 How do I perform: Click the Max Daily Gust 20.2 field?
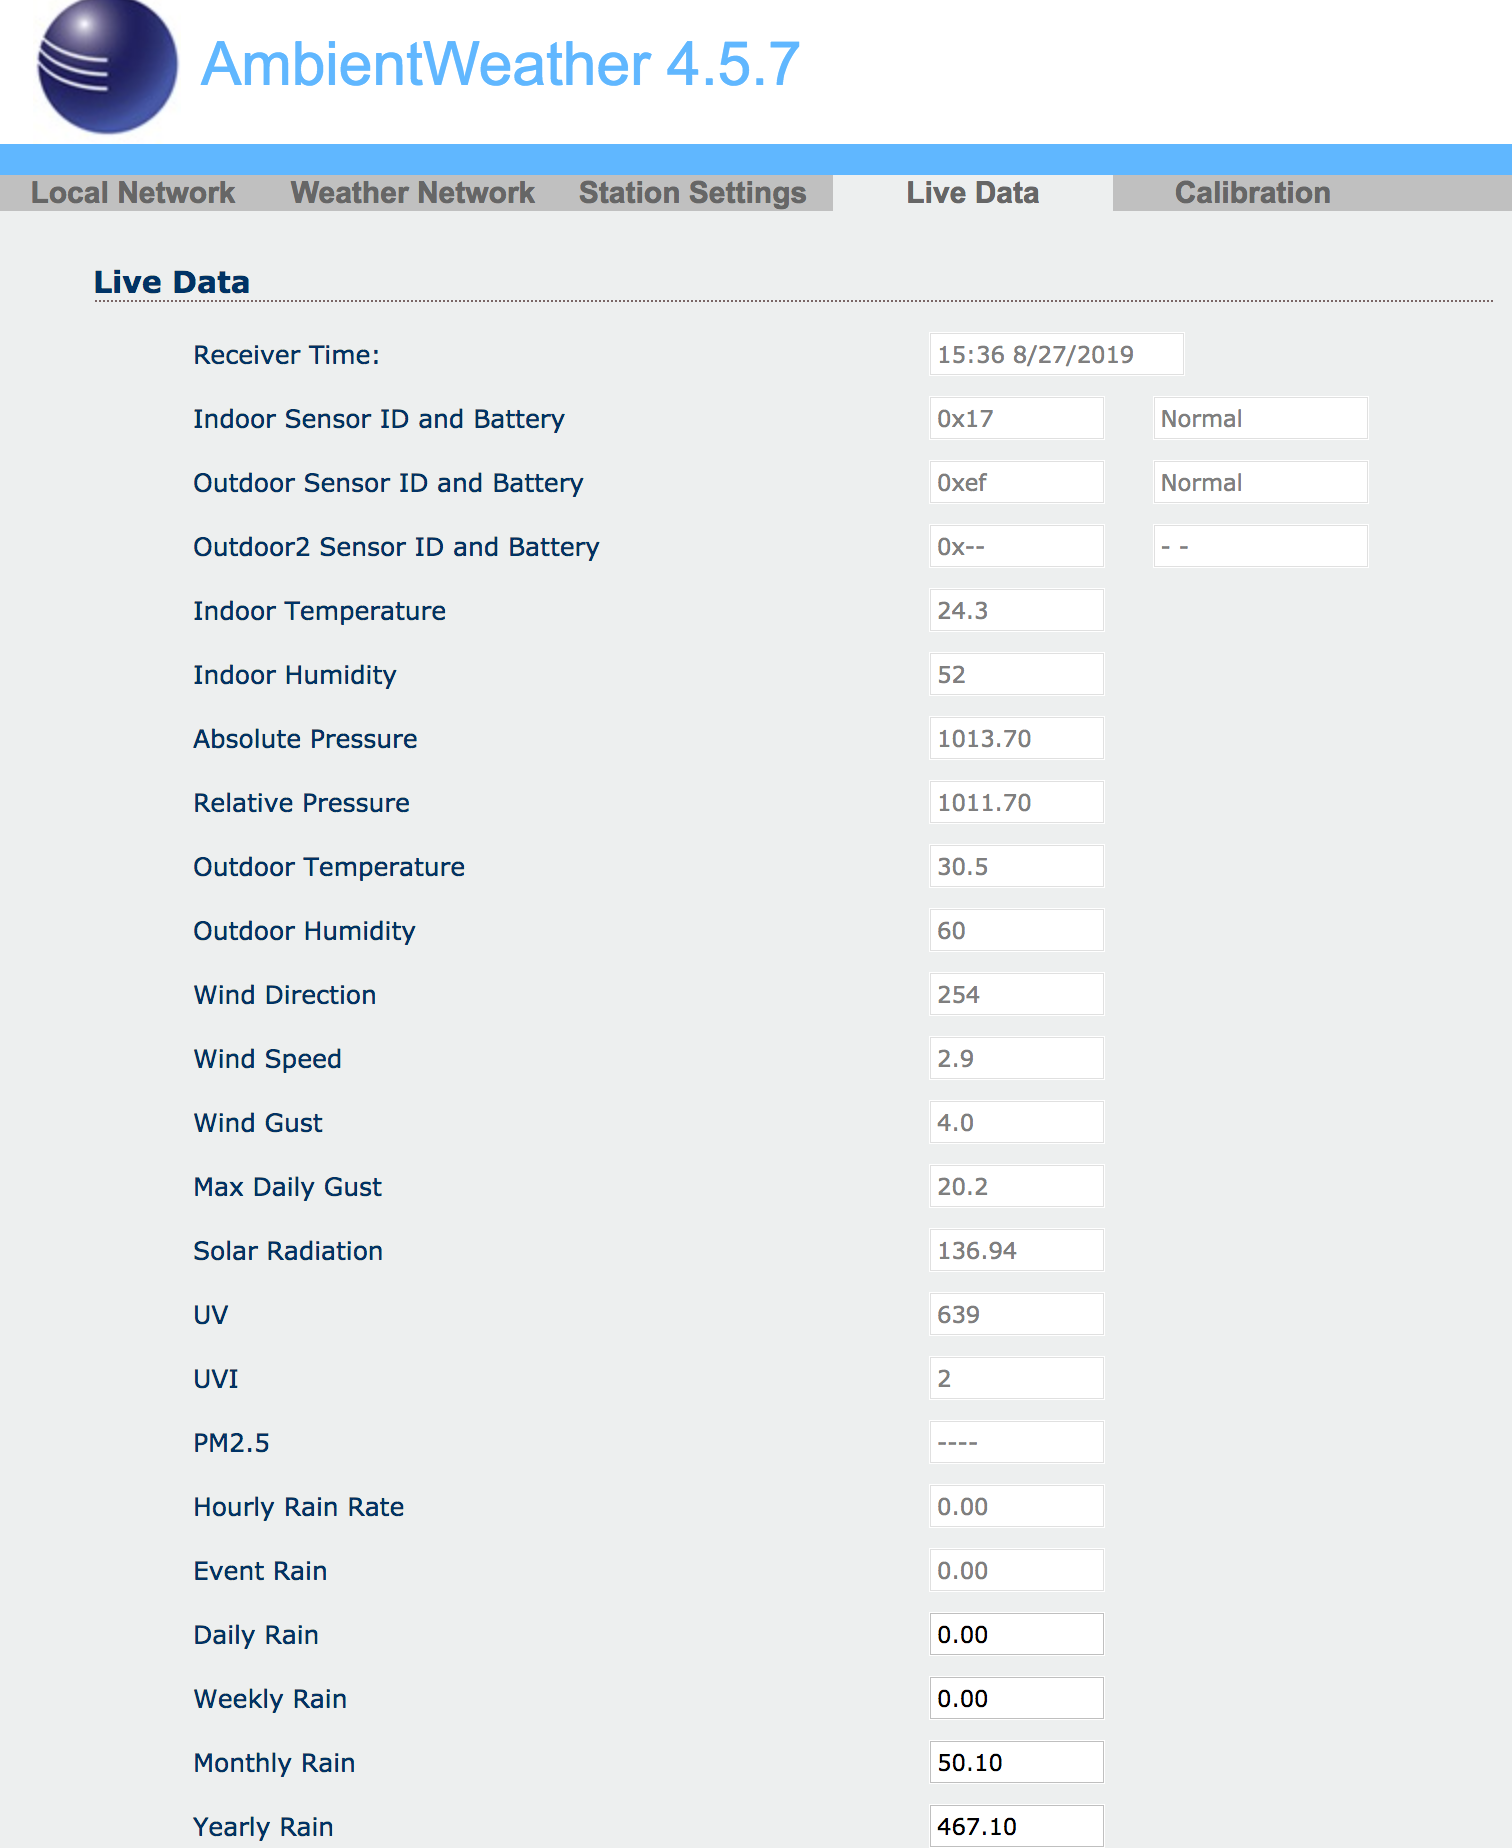coord(1016,1186)
